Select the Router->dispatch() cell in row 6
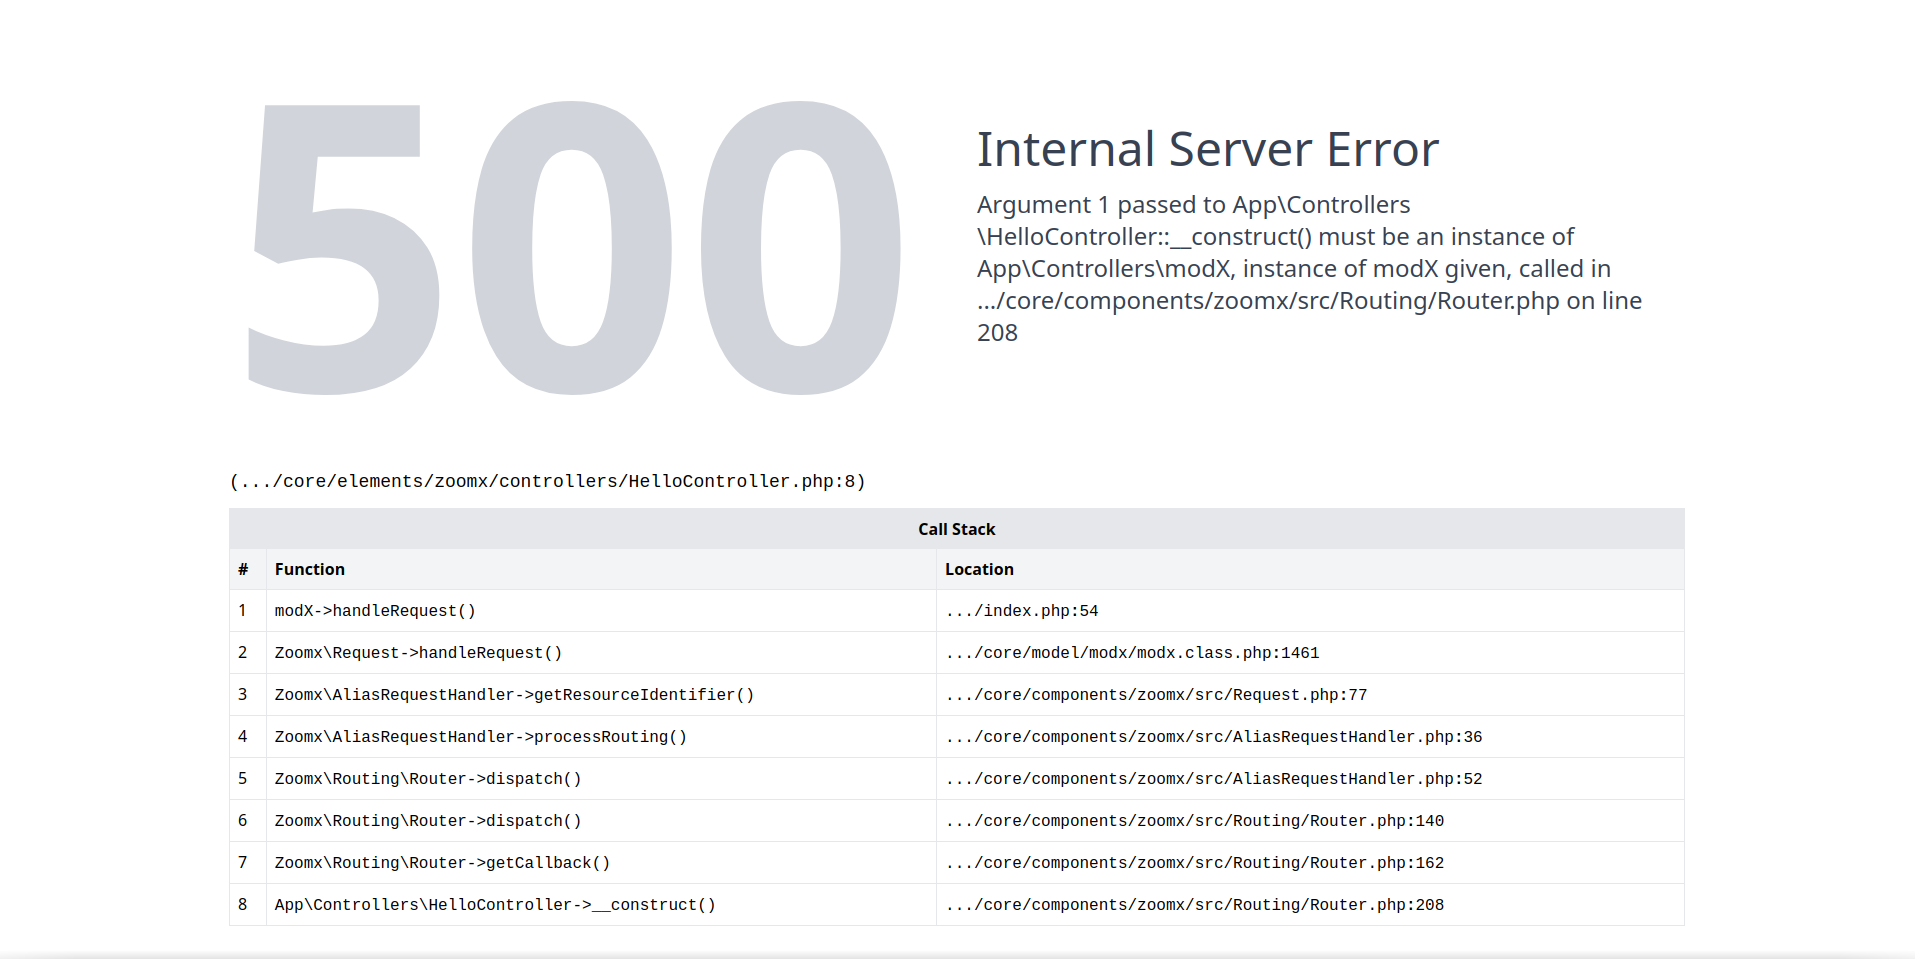Screen dimensions: 1915x959 pos(601,821)
